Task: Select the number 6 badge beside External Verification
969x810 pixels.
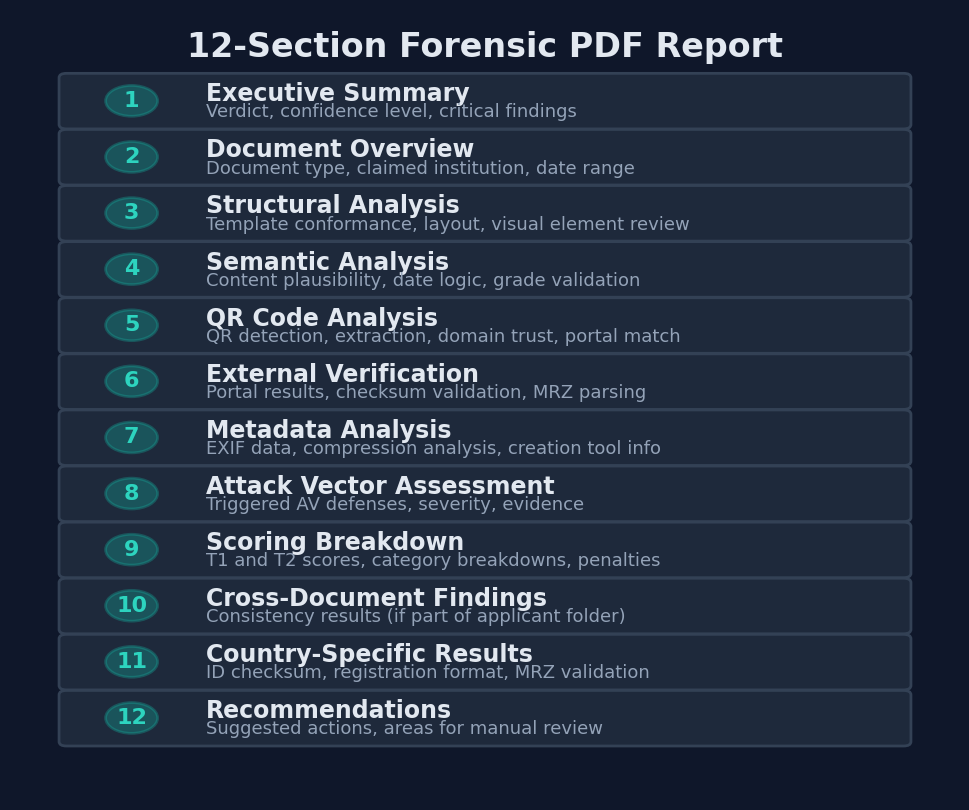Action: [131, 381]
